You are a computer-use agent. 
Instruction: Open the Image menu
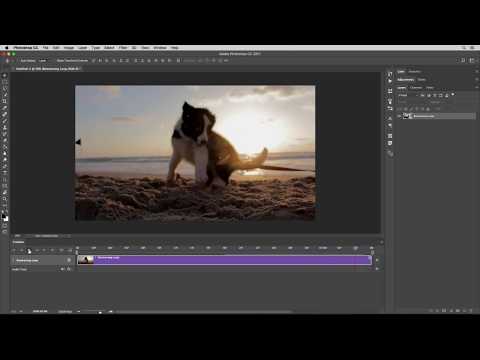pyautogui.click(x=69, y=48)
